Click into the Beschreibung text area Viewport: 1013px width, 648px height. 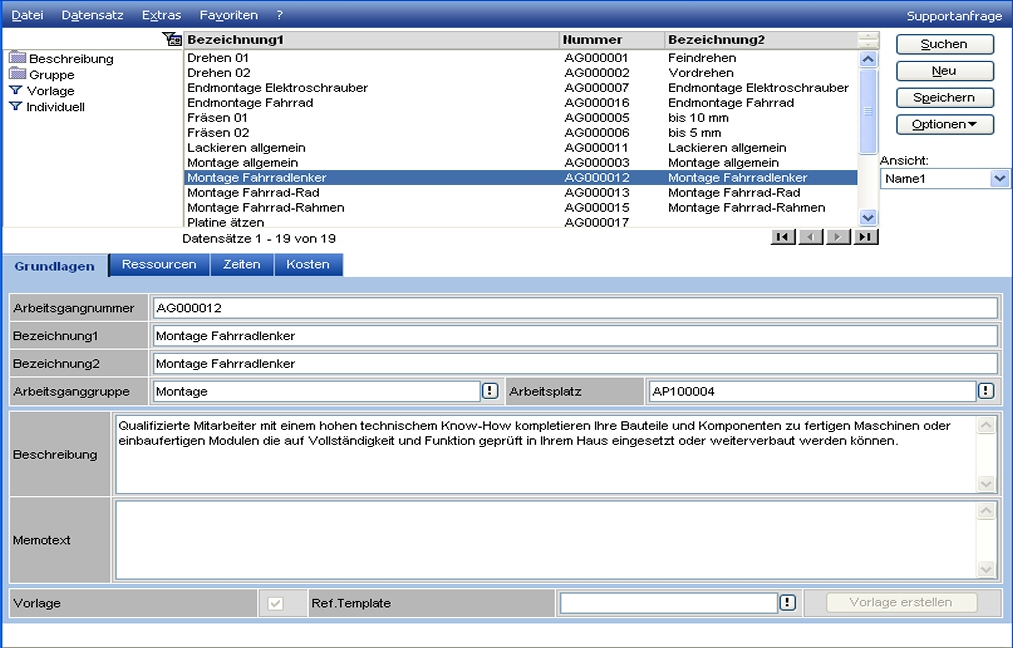tap(546, 454)
